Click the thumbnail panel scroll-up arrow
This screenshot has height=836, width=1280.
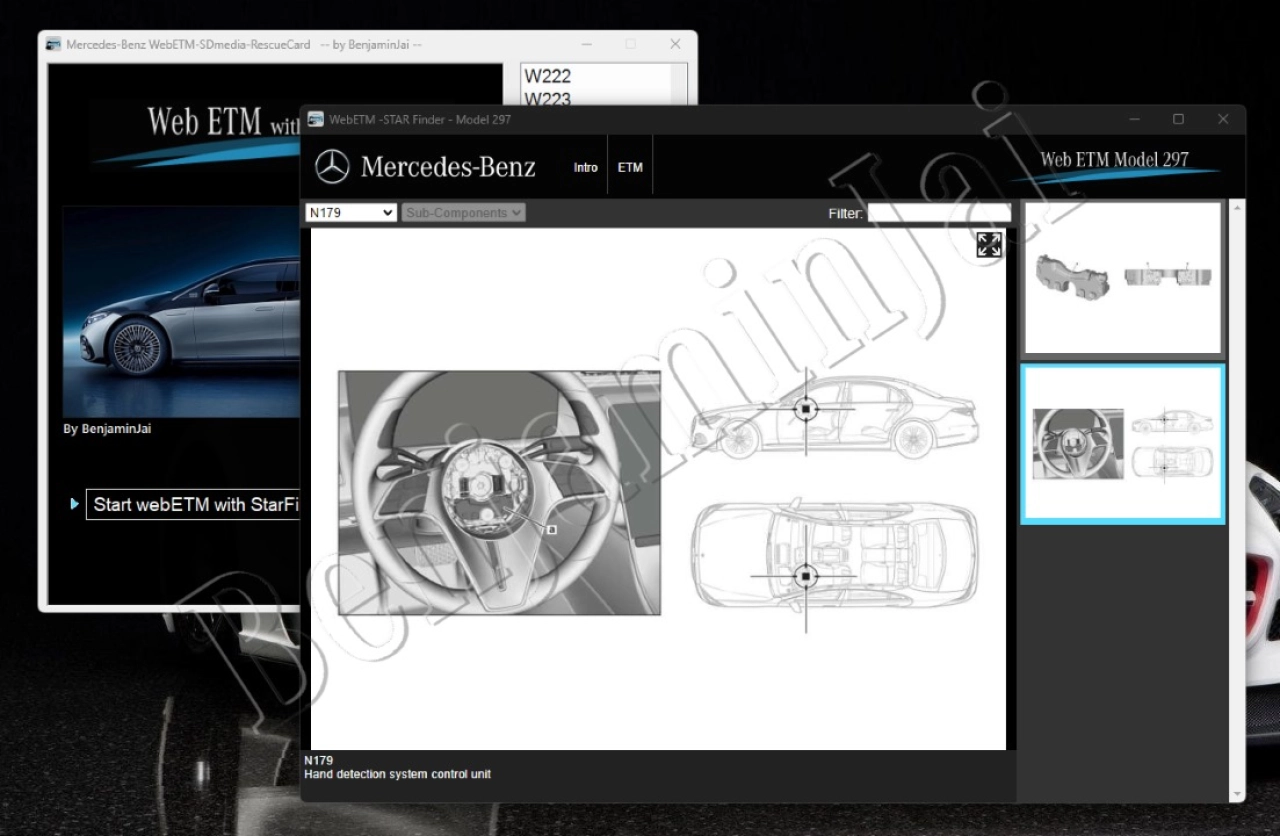(x=1238, y=207)
